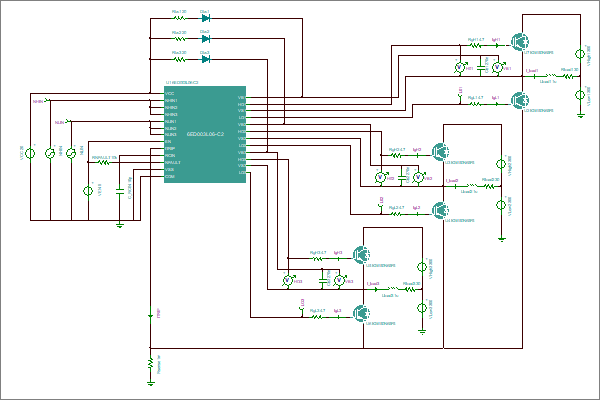Select the phase 2 high-side IGBT

[440, 152]
